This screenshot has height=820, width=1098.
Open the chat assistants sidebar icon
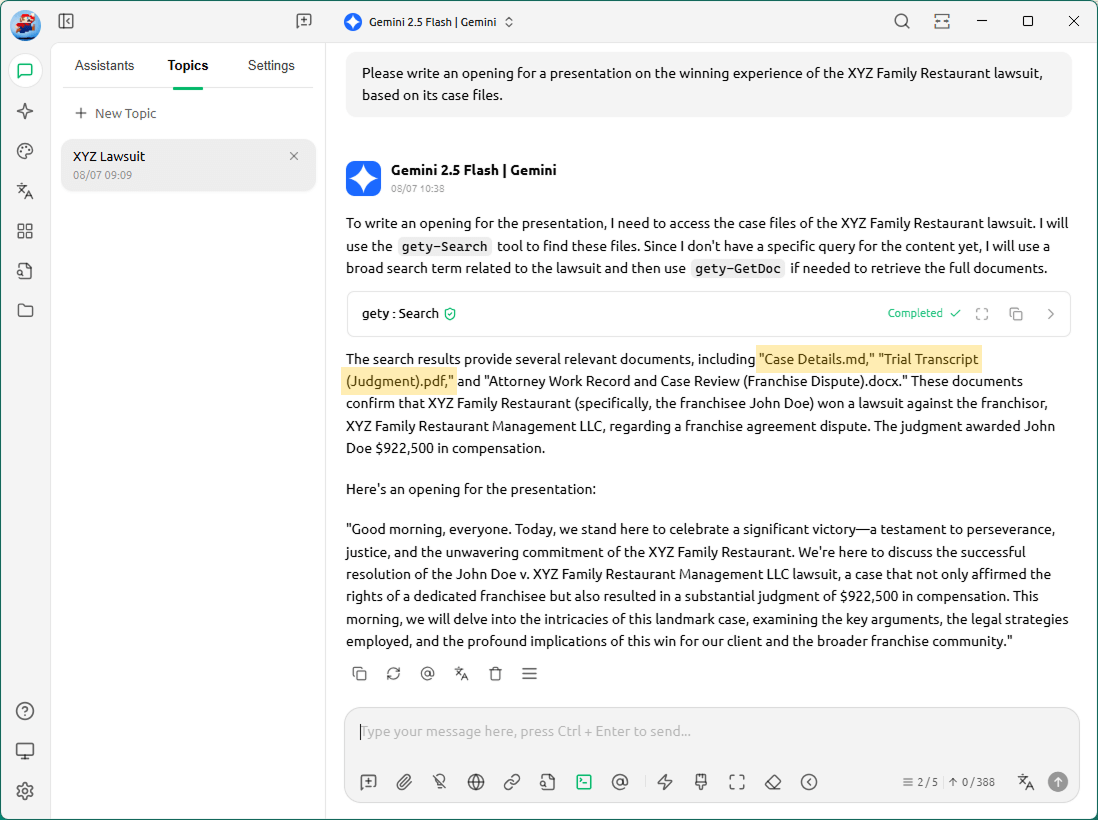pyautogui.click(x=25, y=71)
